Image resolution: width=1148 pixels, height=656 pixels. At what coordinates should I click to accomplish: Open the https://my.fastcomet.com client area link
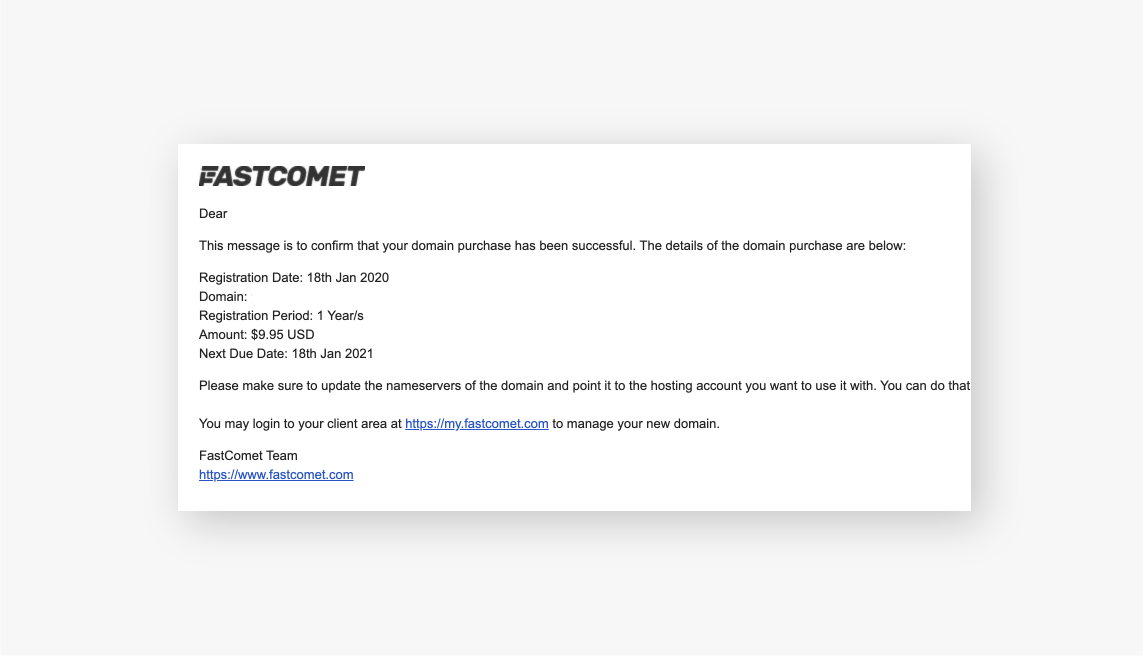pos(476,424)
